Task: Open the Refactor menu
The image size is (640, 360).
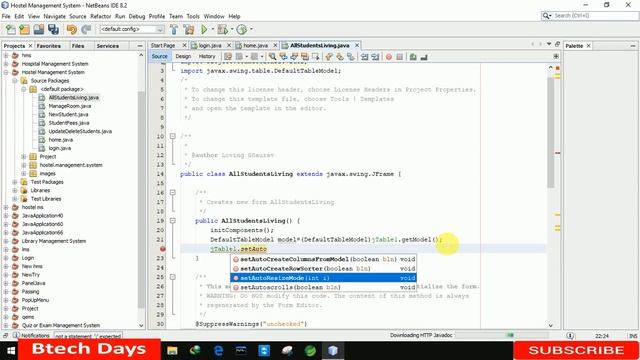Action: click(x=100, y=16)
